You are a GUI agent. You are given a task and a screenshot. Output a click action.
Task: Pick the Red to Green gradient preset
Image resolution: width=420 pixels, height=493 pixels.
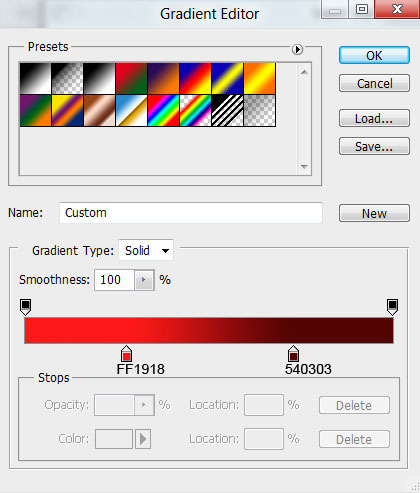(131, 78)
